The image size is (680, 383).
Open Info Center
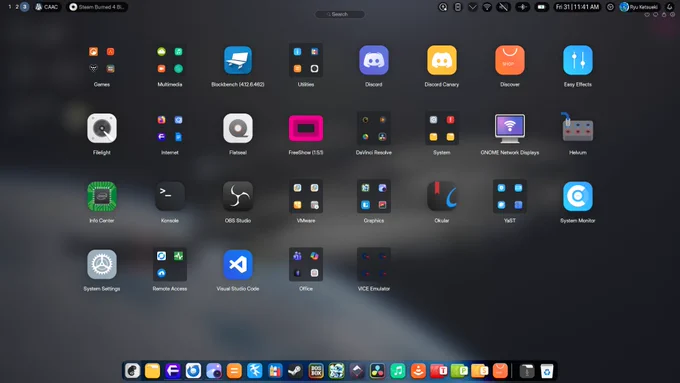coord(101,196)
